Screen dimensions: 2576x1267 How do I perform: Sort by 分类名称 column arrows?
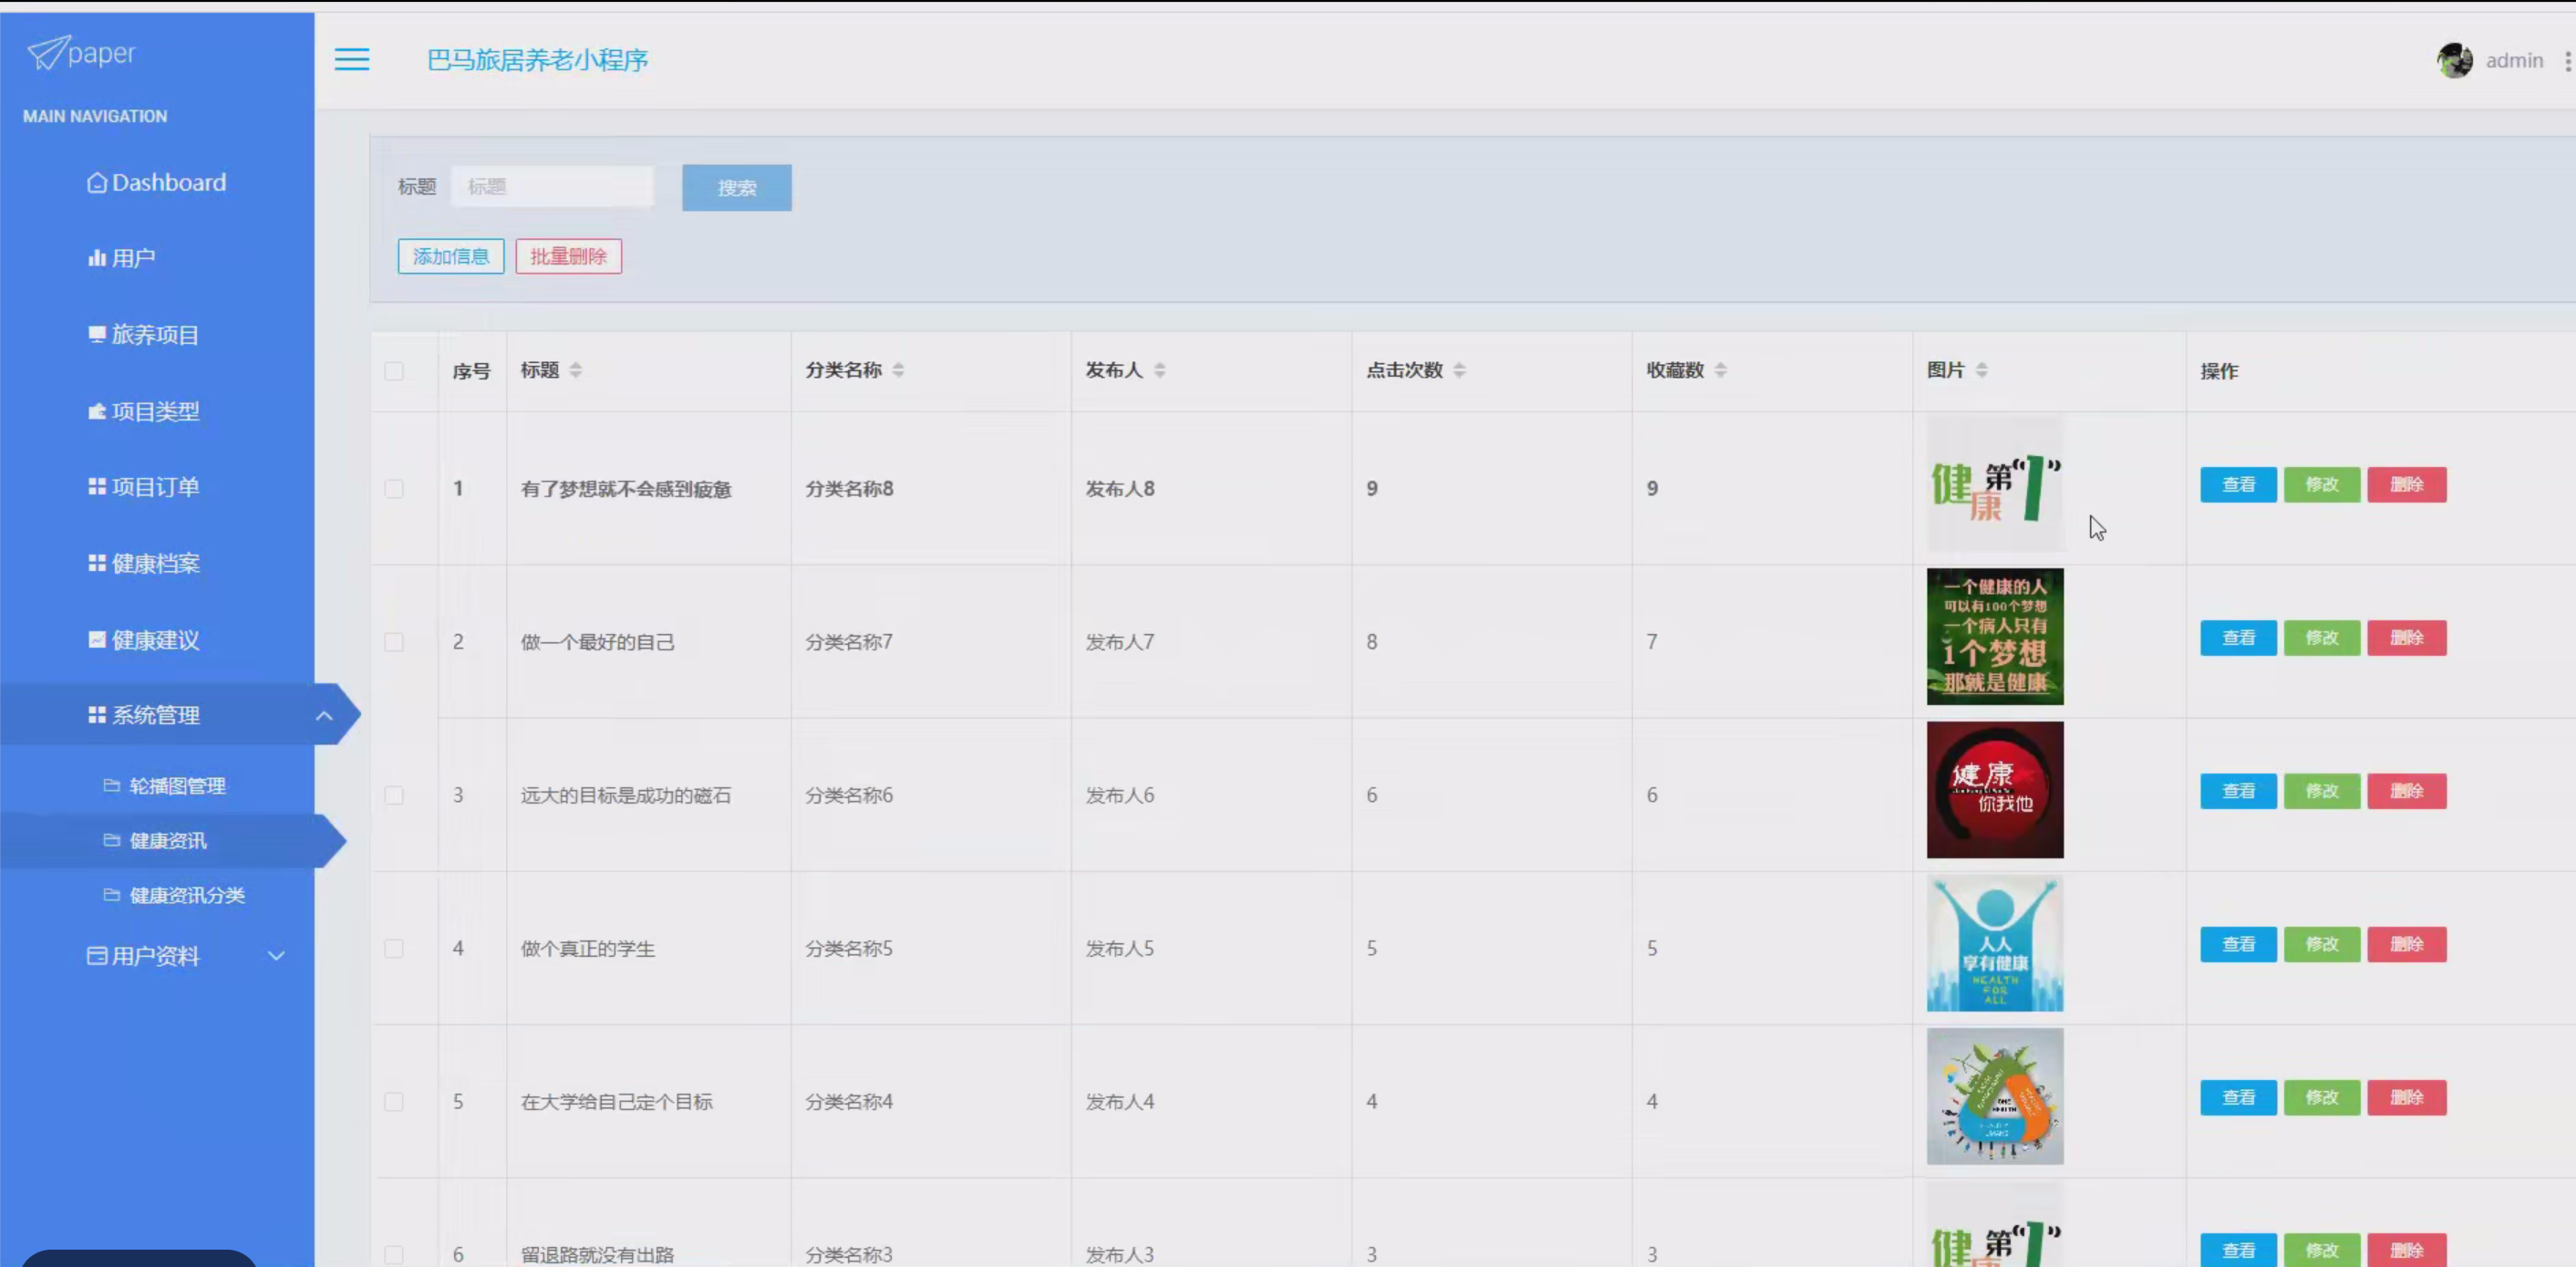898,370
